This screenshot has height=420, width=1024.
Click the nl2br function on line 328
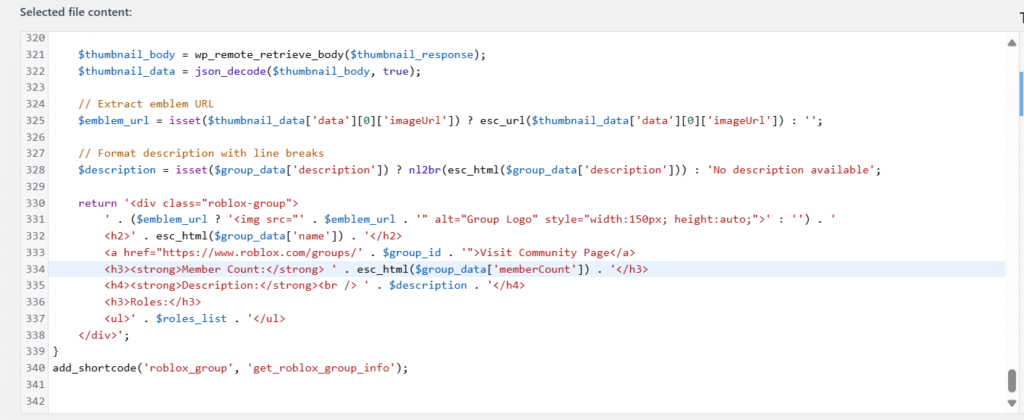coord(426,170)
